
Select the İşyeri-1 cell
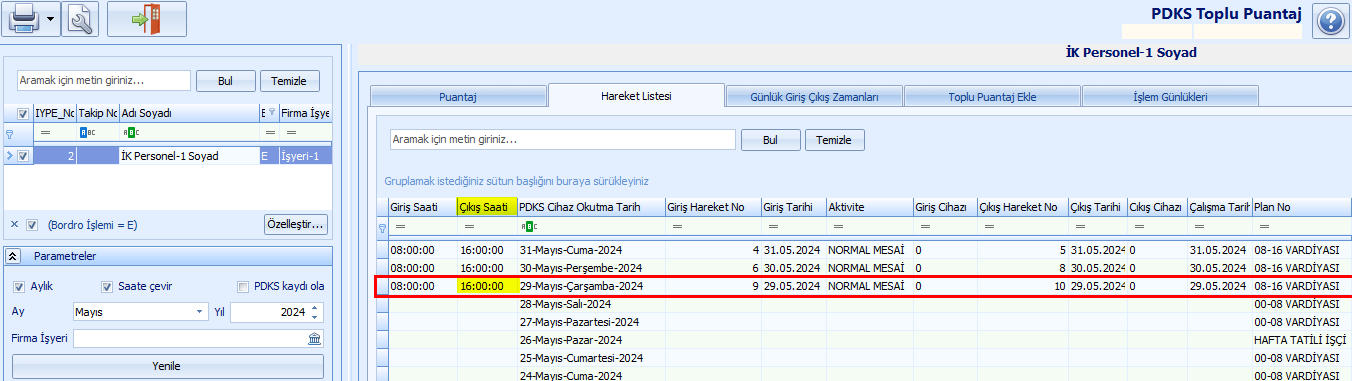(305, 156)
